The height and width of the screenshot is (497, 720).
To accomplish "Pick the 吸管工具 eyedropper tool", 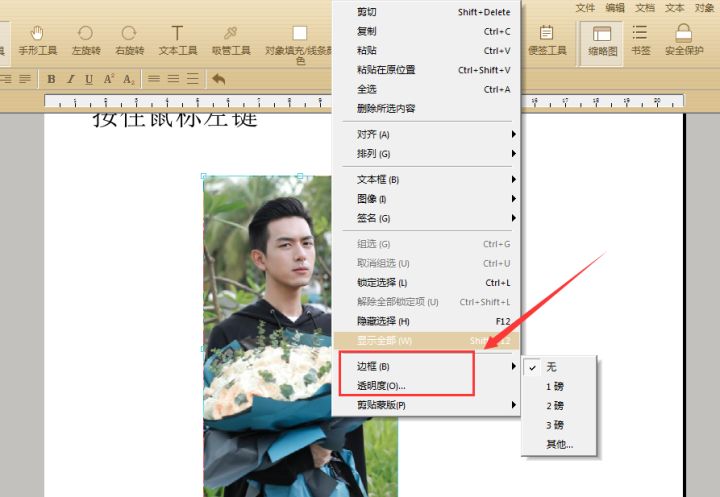I will tap(231, 40).
